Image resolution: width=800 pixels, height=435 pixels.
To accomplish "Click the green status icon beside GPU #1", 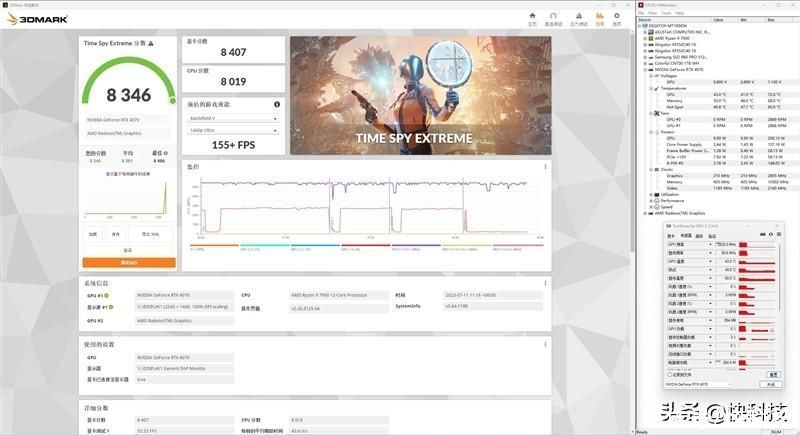I will pos(107,295).
